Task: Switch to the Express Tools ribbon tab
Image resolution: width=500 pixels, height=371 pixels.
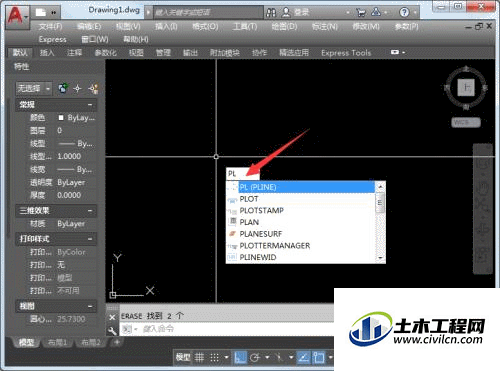Action: tap(346, 53)
